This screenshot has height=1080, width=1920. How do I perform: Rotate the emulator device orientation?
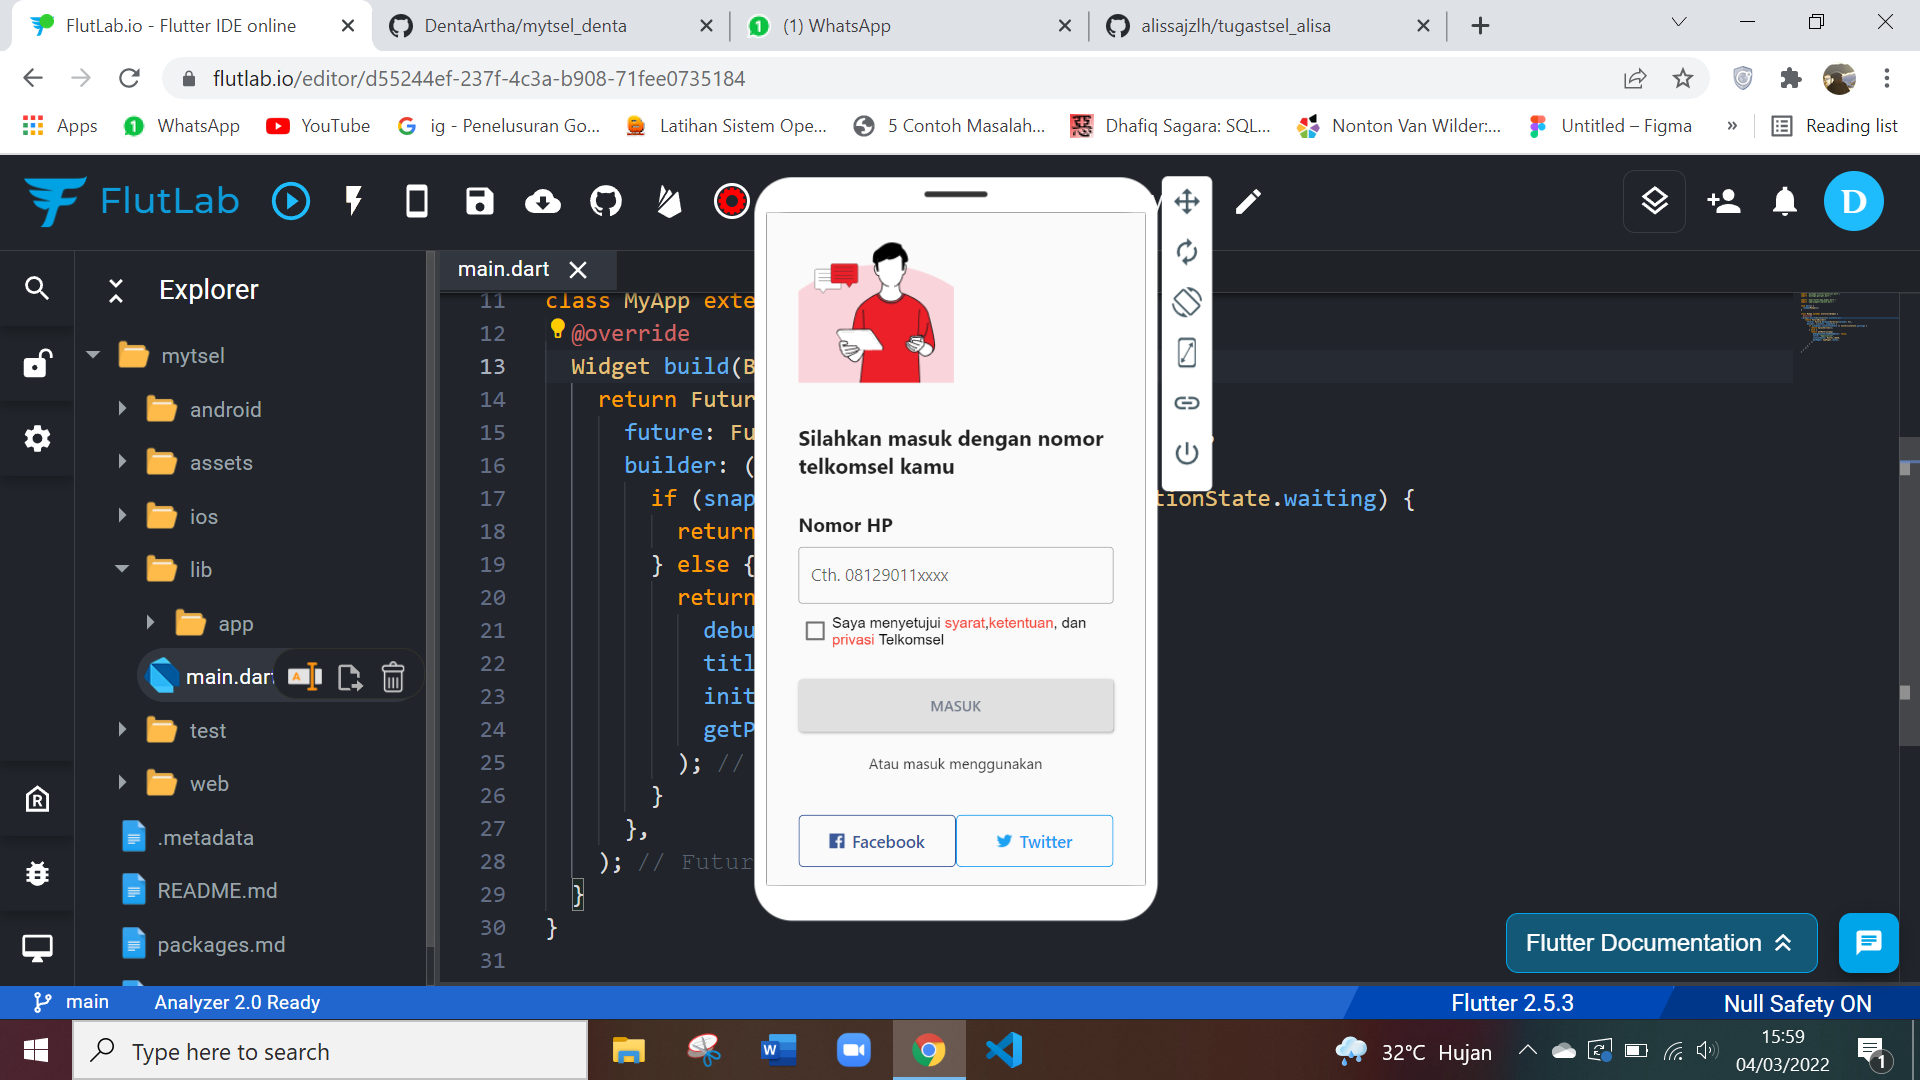click(1187, 303)
